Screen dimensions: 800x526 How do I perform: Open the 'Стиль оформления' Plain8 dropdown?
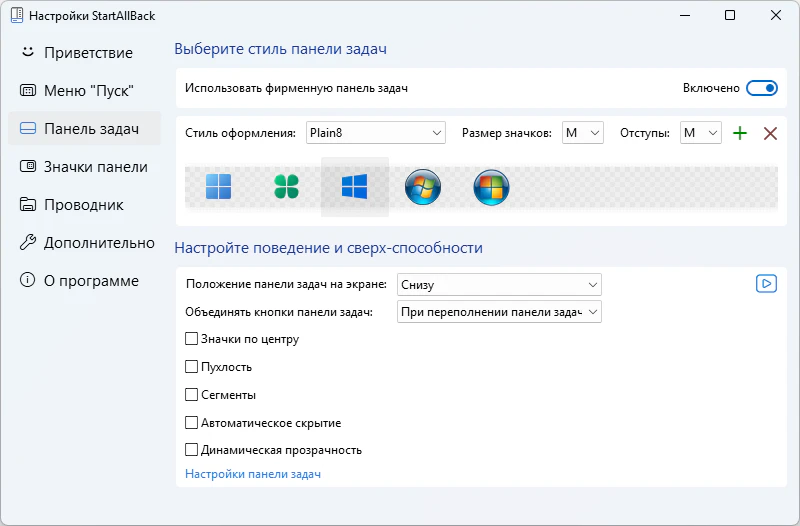[375, 133]
